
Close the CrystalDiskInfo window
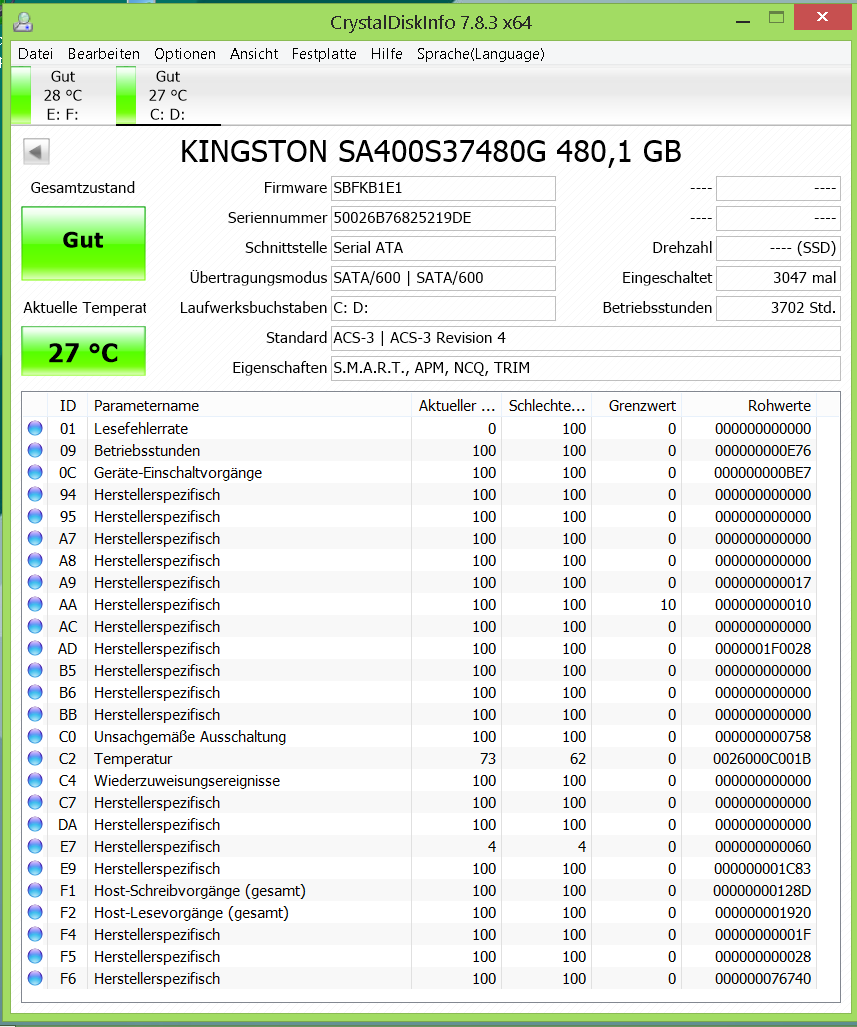click(x=822, y=17)
